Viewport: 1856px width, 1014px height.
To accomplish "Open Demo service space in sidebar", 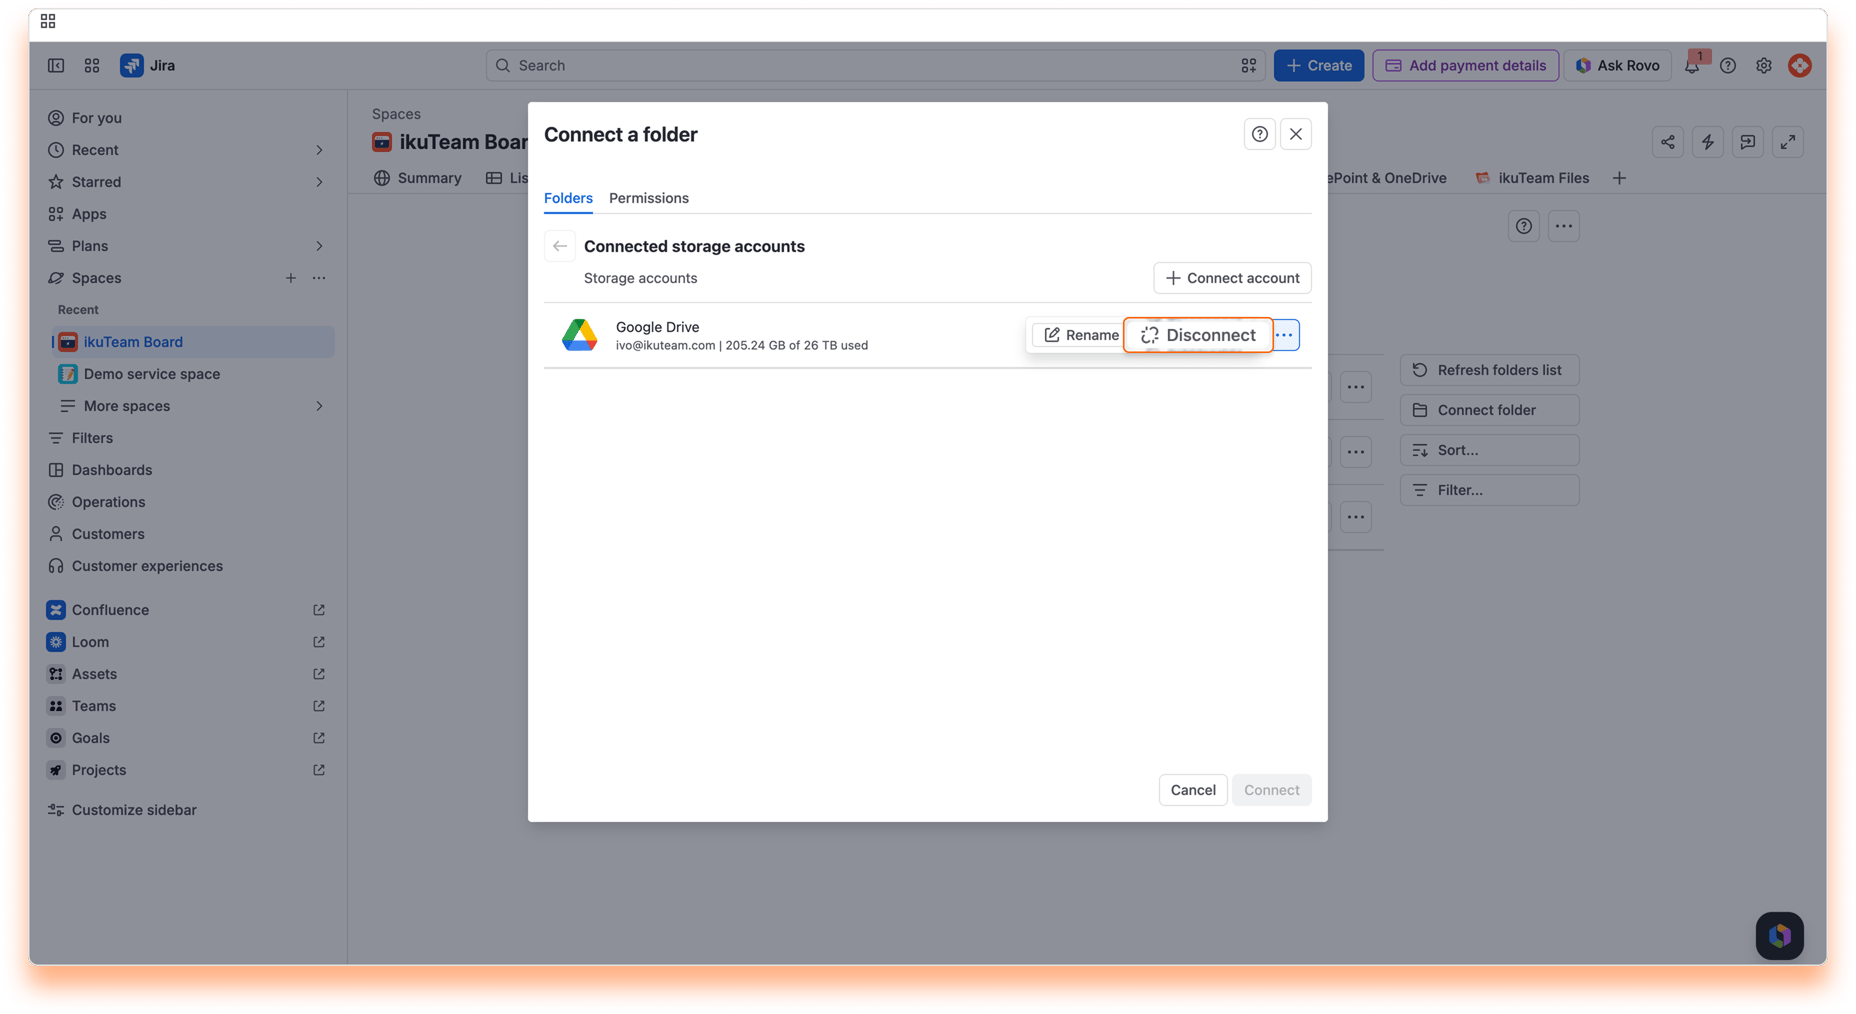I will [x=193, y=374].
